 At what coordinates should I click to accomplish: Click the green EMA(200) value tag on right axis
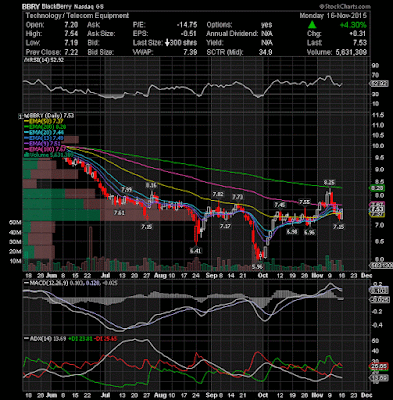click(x=377, y=188)
